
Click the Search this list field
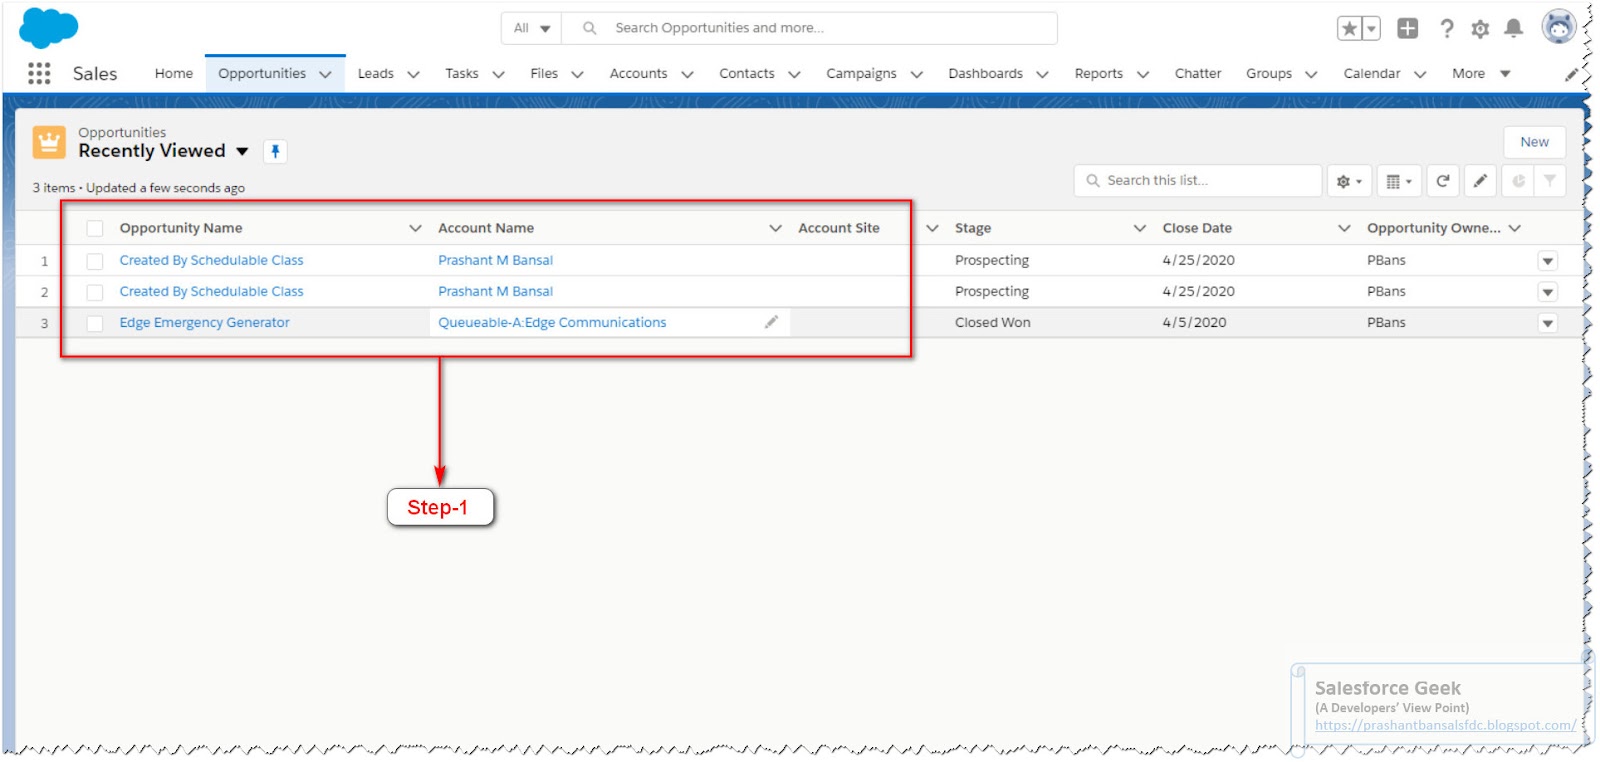pyautogui.click(x=1198, y=181)
